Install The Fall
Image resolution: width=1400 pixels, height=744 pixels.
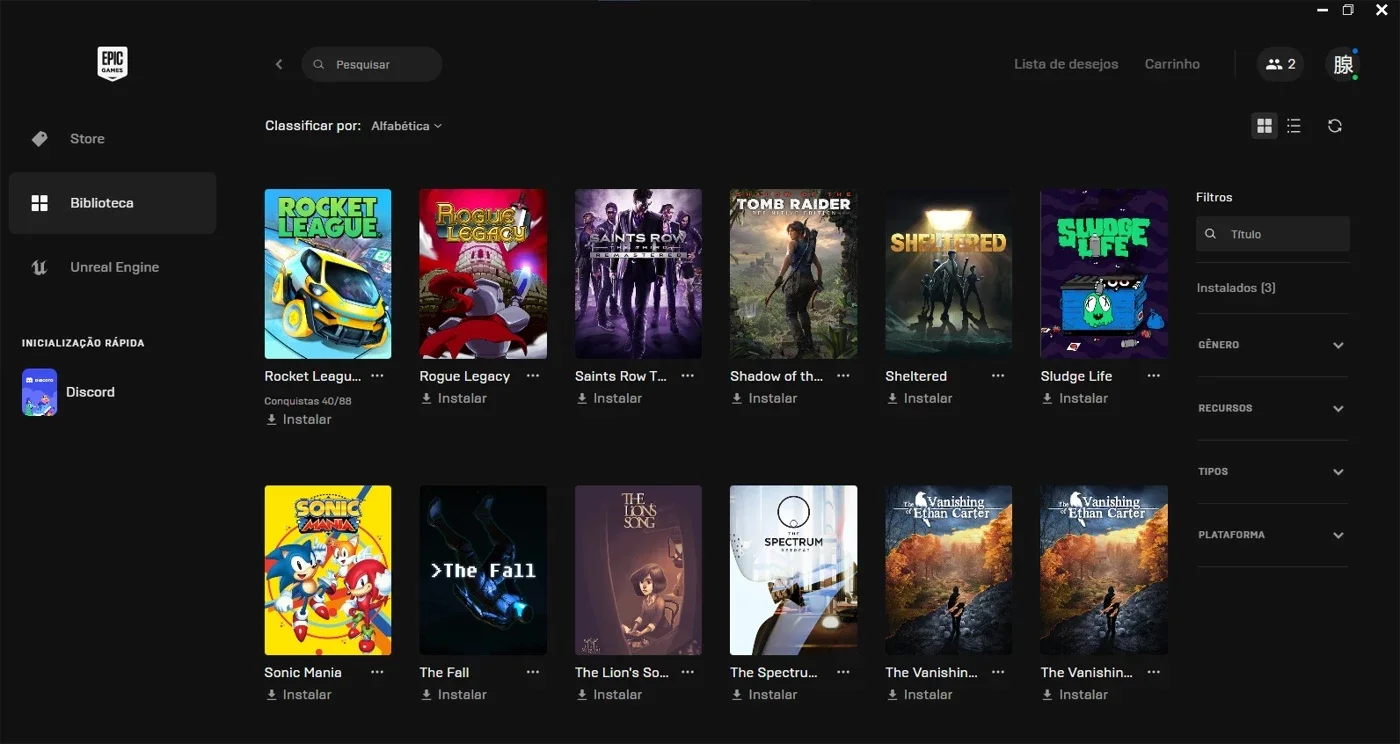click(453, 694)
